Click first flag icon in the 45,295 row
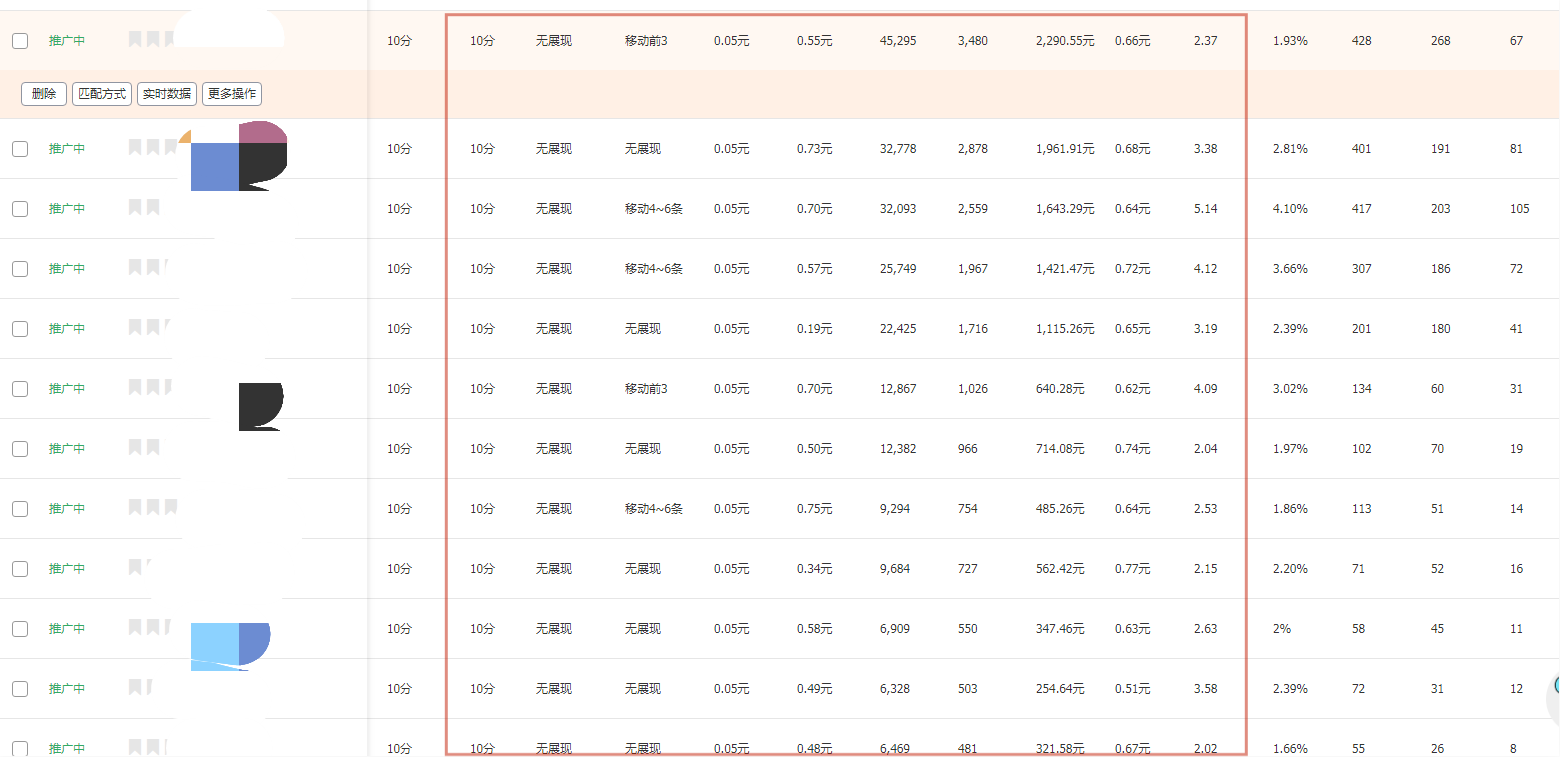The width and height of the screenshot is (1560, 757). (x=135, y=39)
